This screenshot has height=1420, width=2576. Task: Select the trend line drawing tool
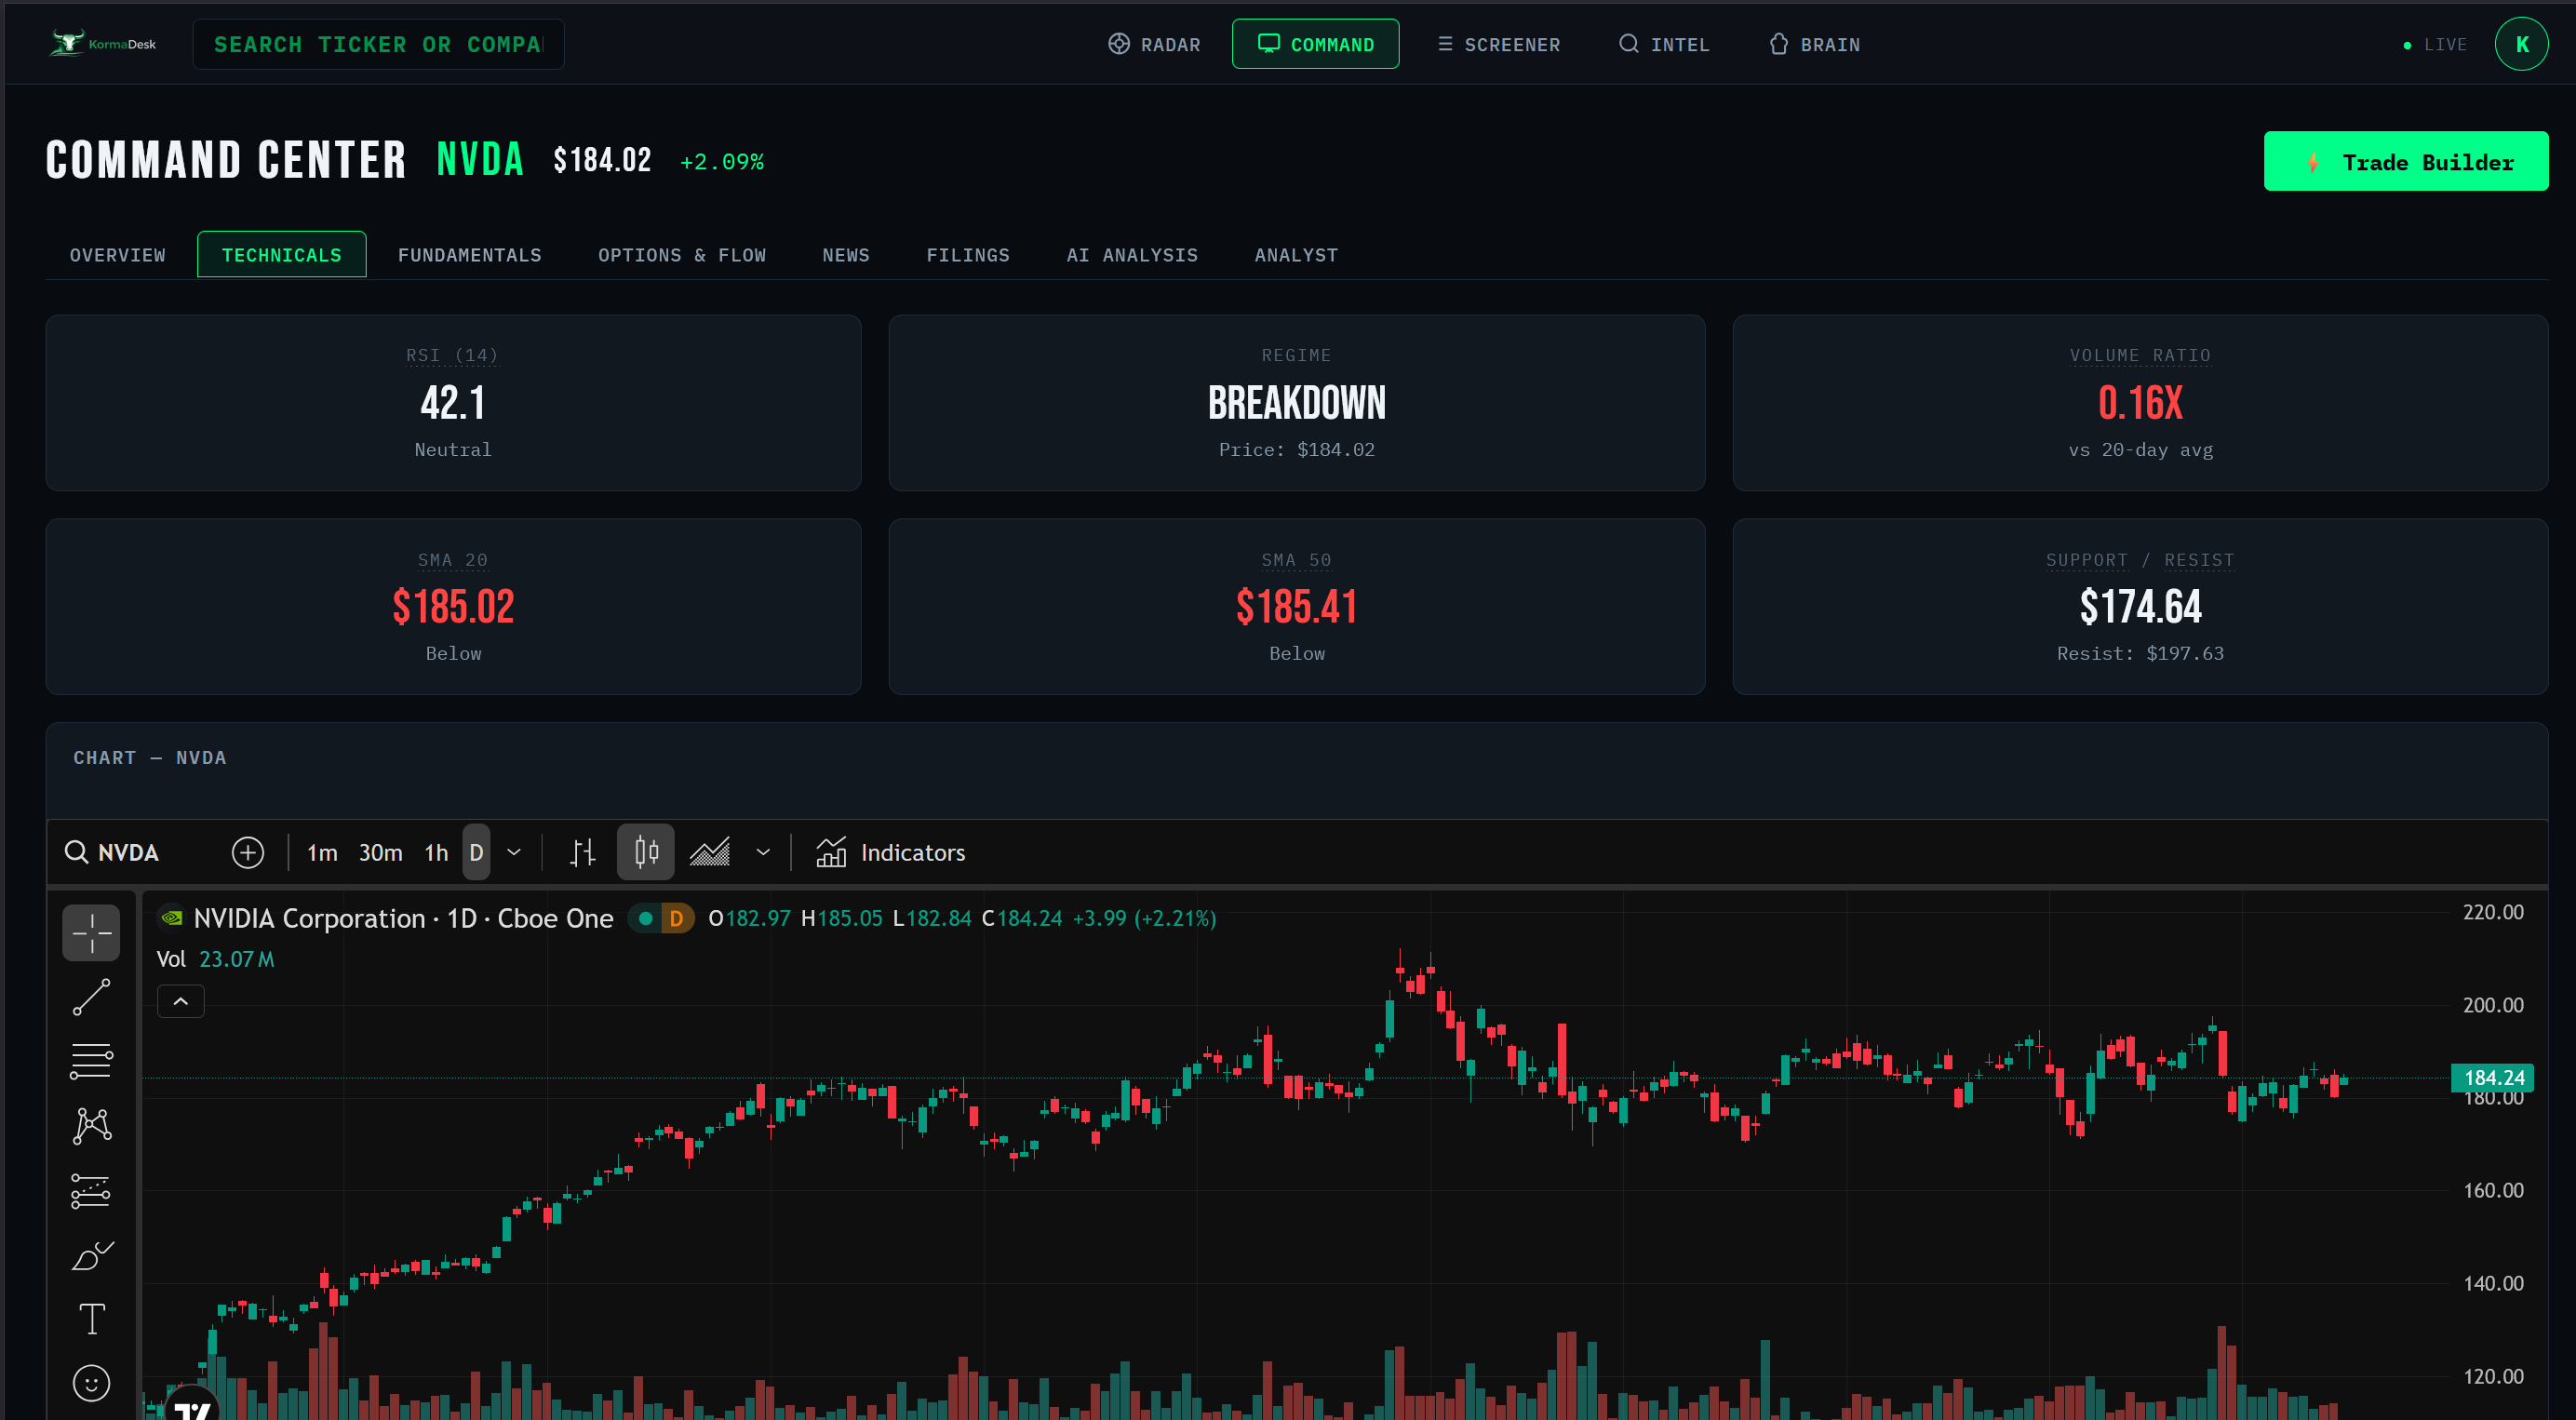tap(91, 997)
